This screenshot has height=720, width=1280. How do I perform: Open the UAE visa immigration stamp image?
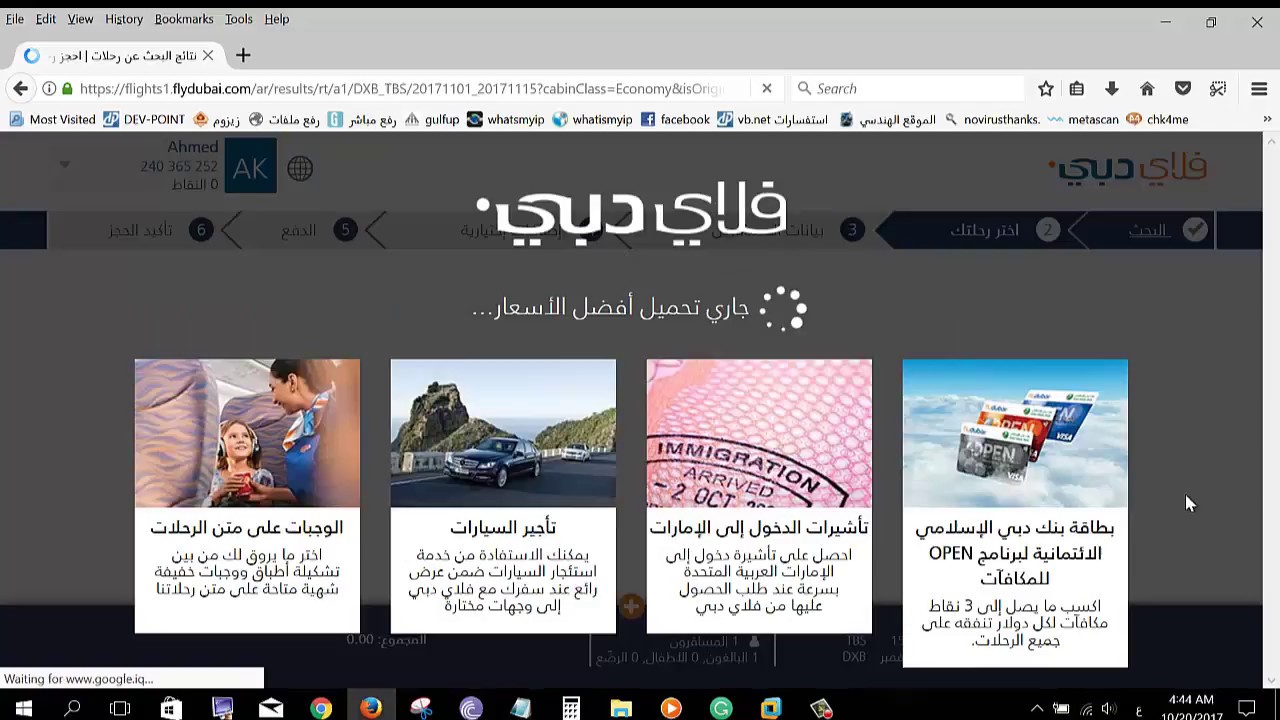(759, 433)
